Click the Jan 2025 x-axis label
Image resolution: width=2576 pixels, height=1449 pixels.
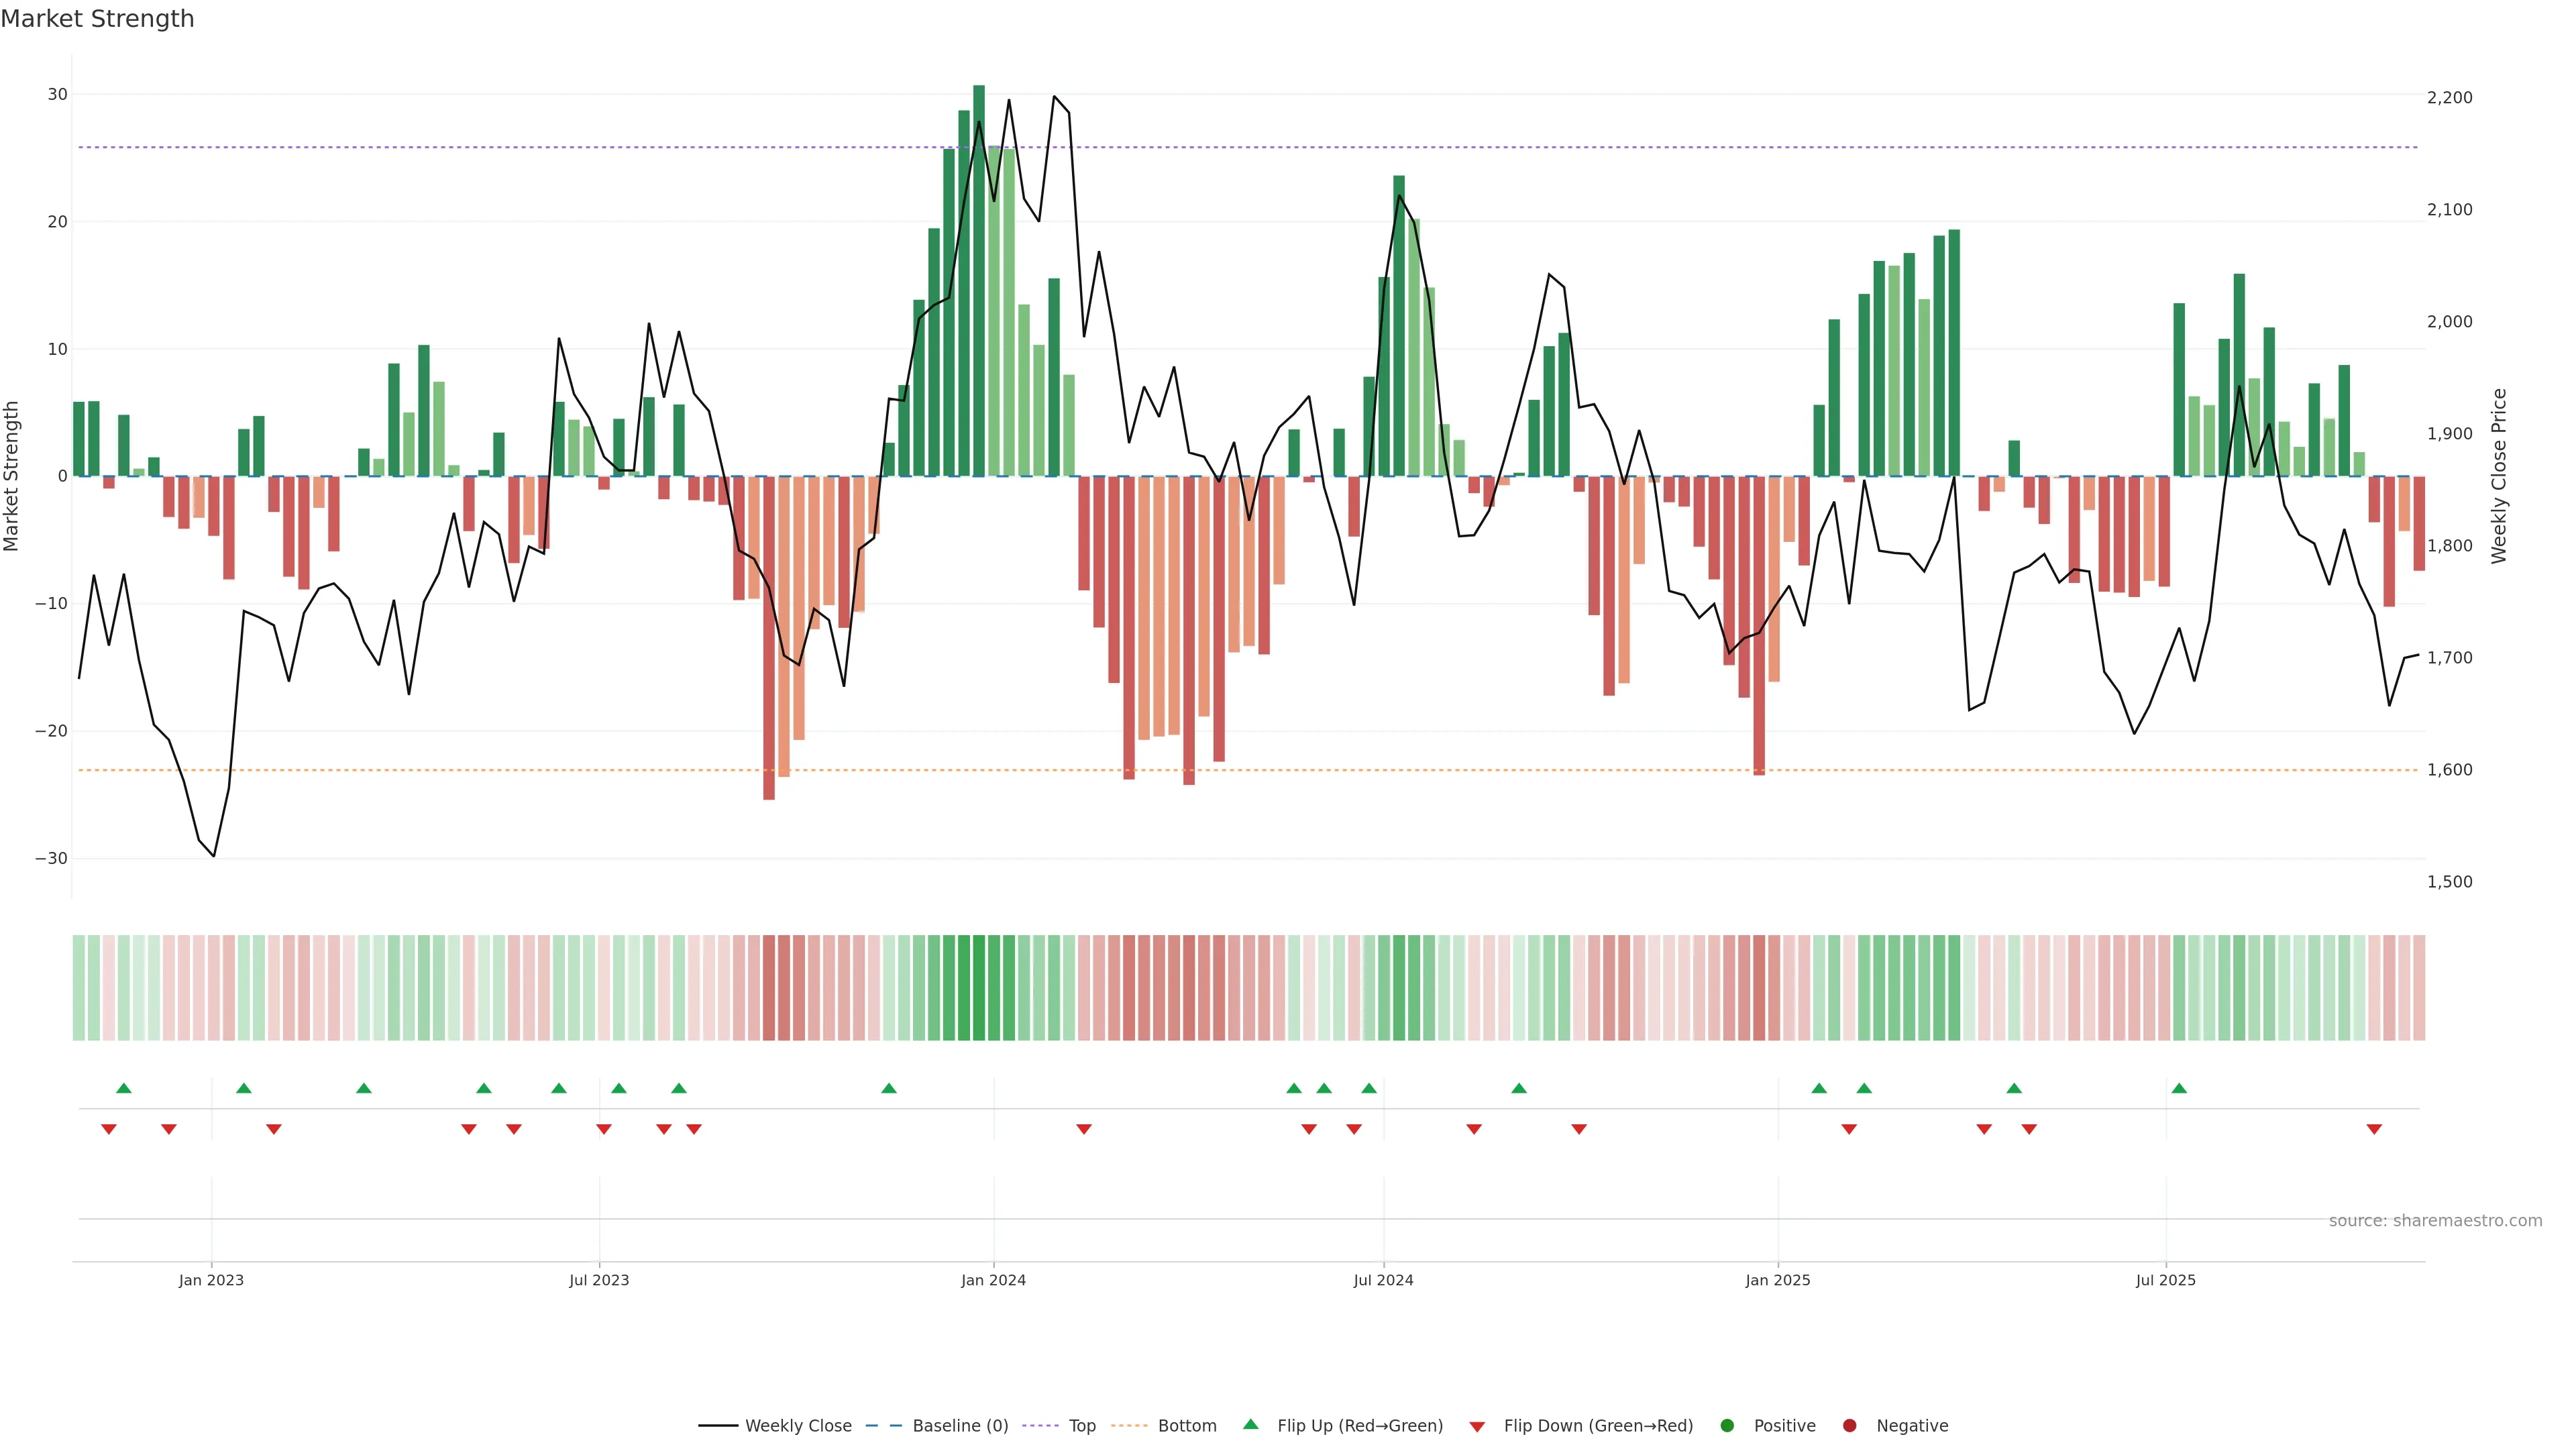[x=1778, y=1280]
